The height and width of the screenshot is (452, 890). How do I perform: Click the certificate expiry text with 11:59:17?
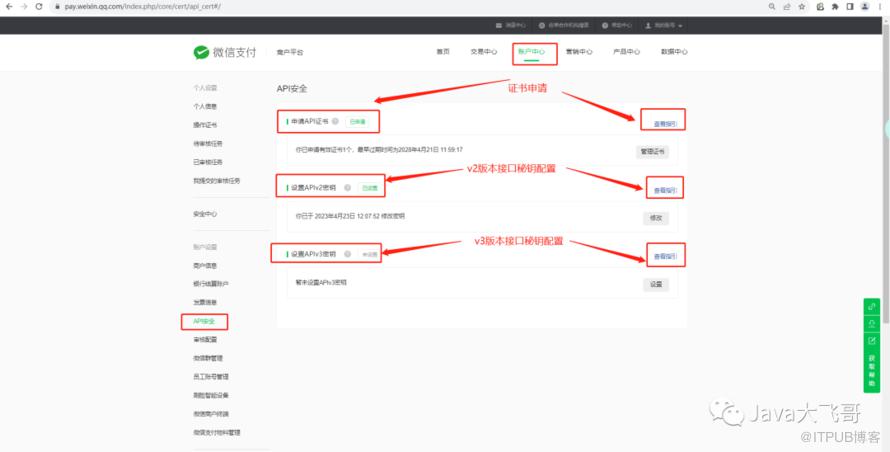pyautogui.click(x=379, y=150)
